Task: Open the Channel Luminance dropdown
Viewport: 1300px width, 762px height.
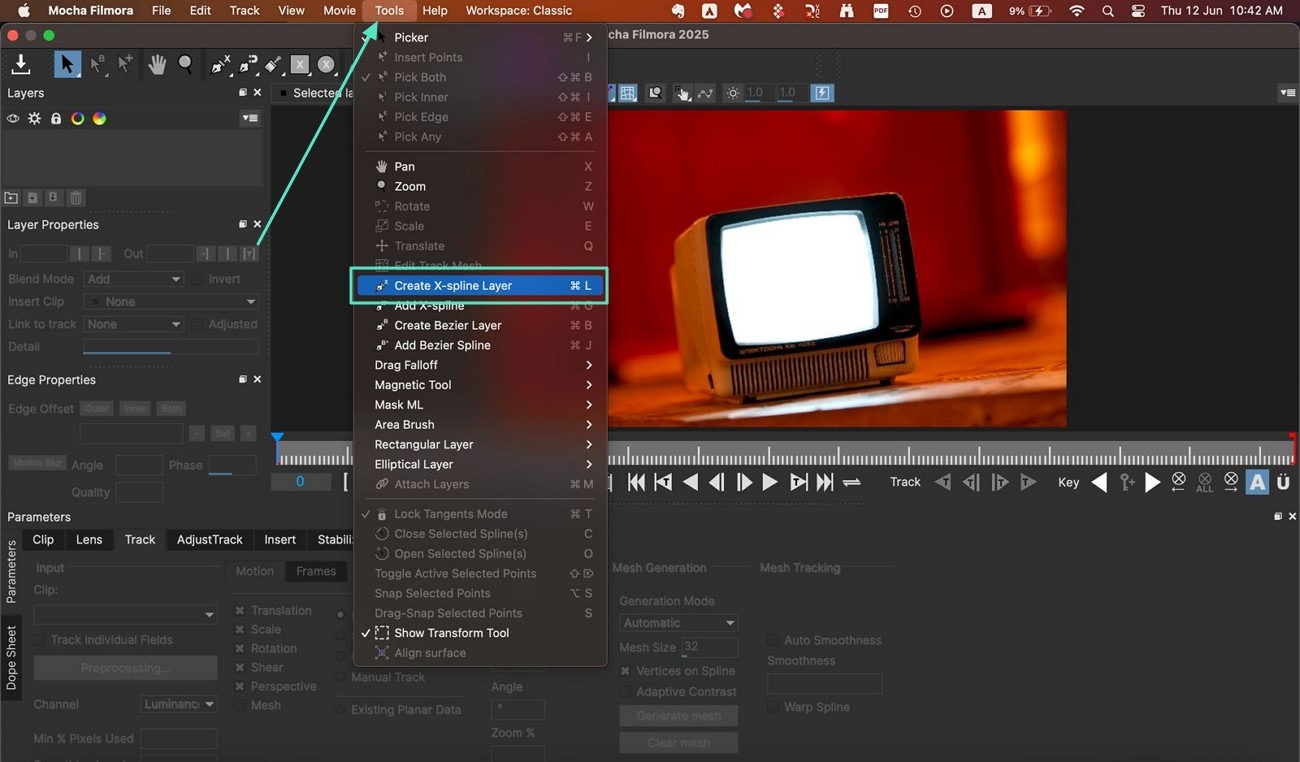Action: pos(179,704)
